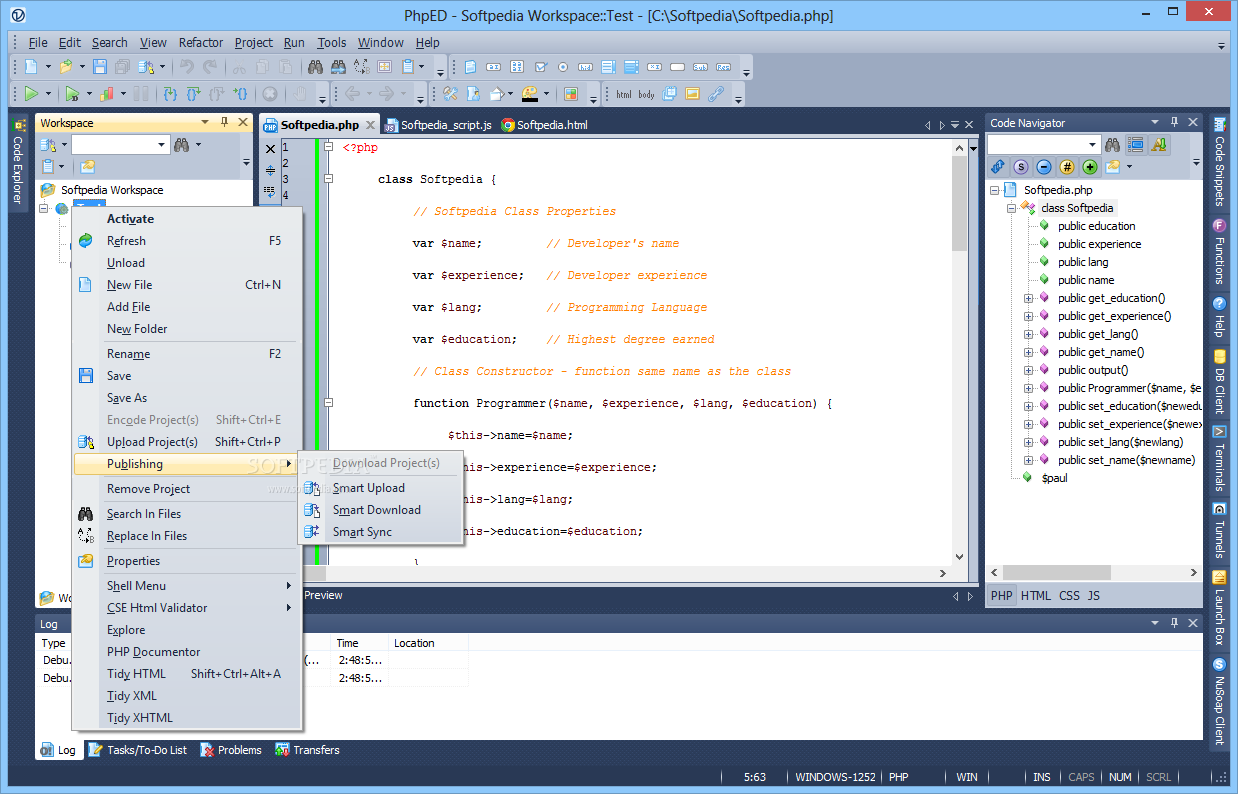Toggle the blue link sync icon in Code Navigator

pyautogui.click(x=998, y=167)
